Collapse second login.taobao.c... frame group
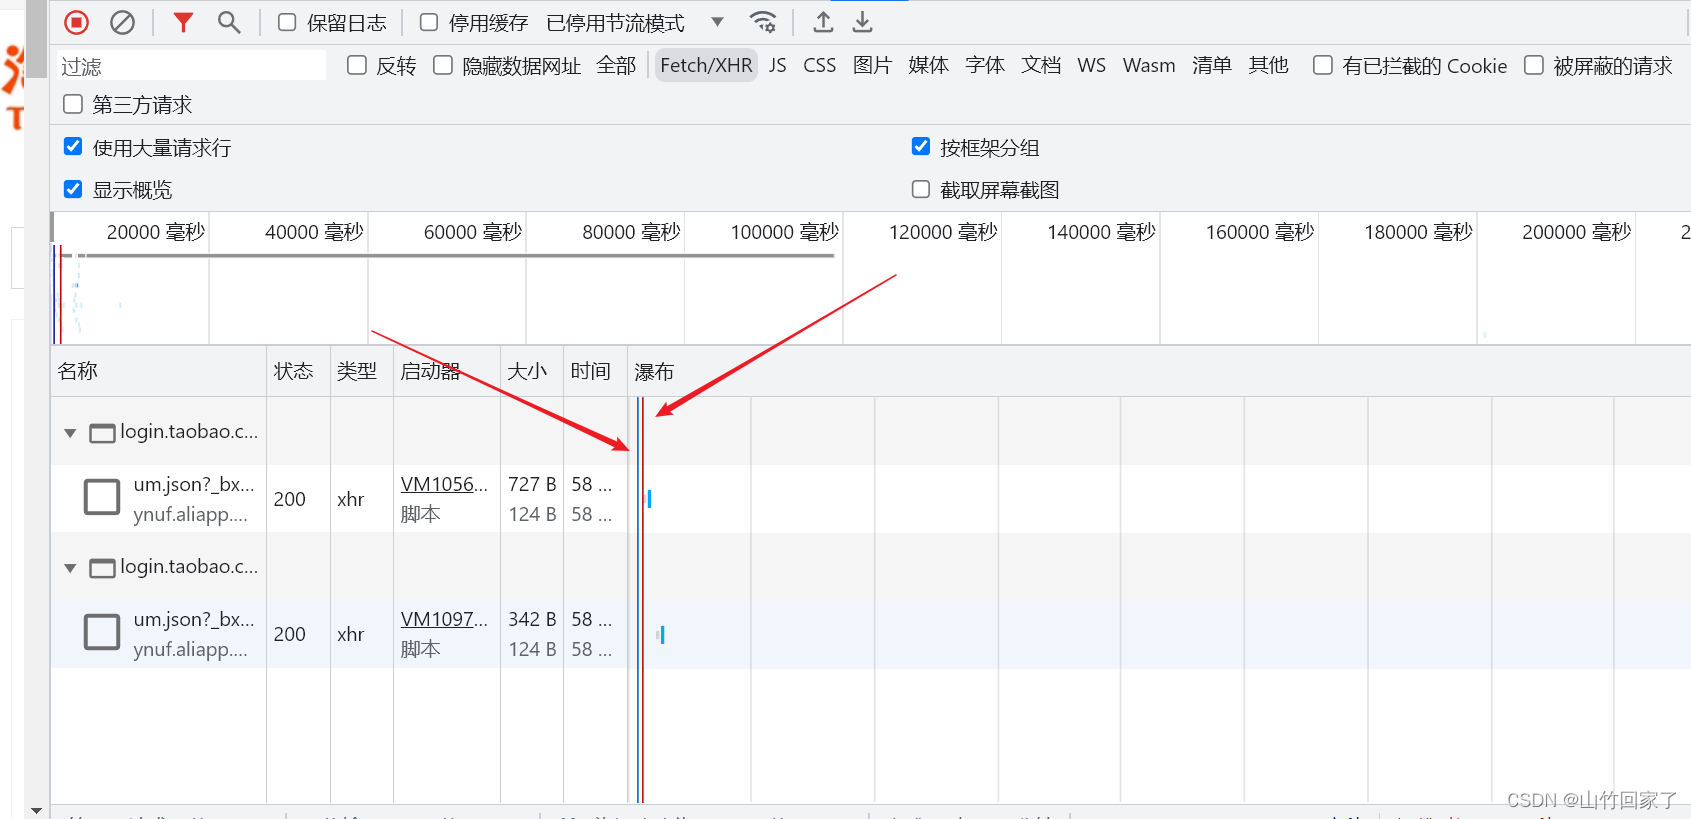1691x819 pixels. point(70,568)
